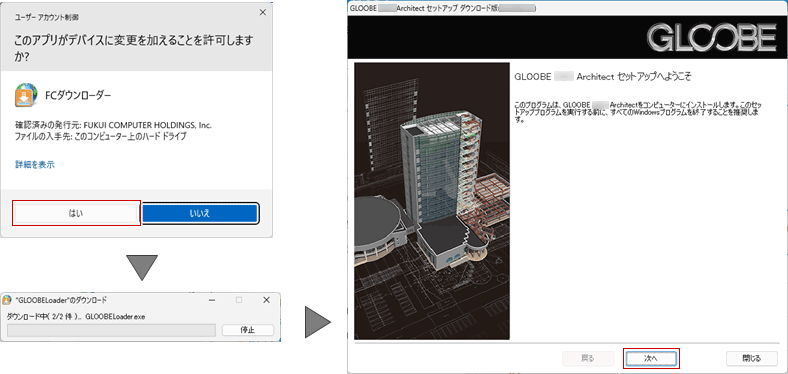Click the grayed-out 戻る button
The height and width of the screenshot is (374, 788).
click(x=587, y=358)
